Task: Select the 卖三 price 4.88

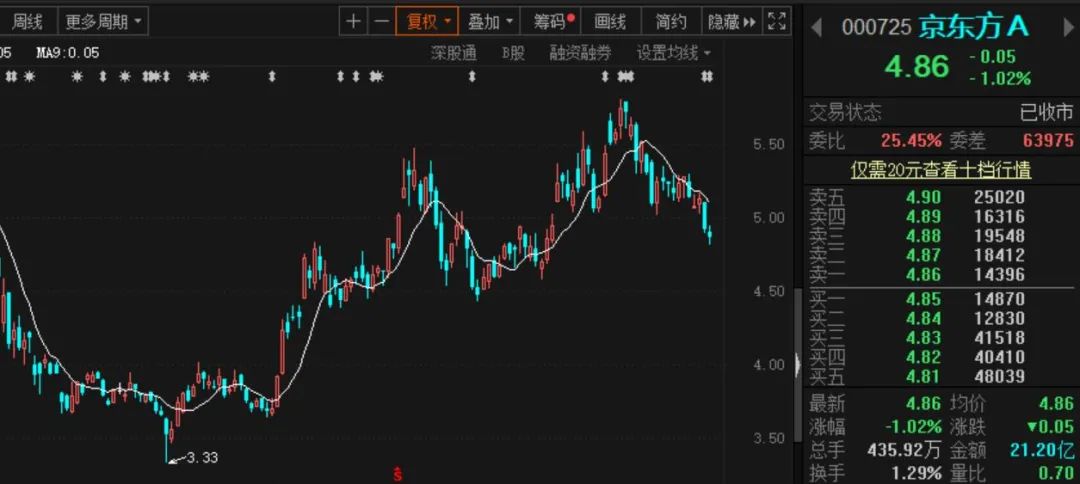Action: click(923, 236)
